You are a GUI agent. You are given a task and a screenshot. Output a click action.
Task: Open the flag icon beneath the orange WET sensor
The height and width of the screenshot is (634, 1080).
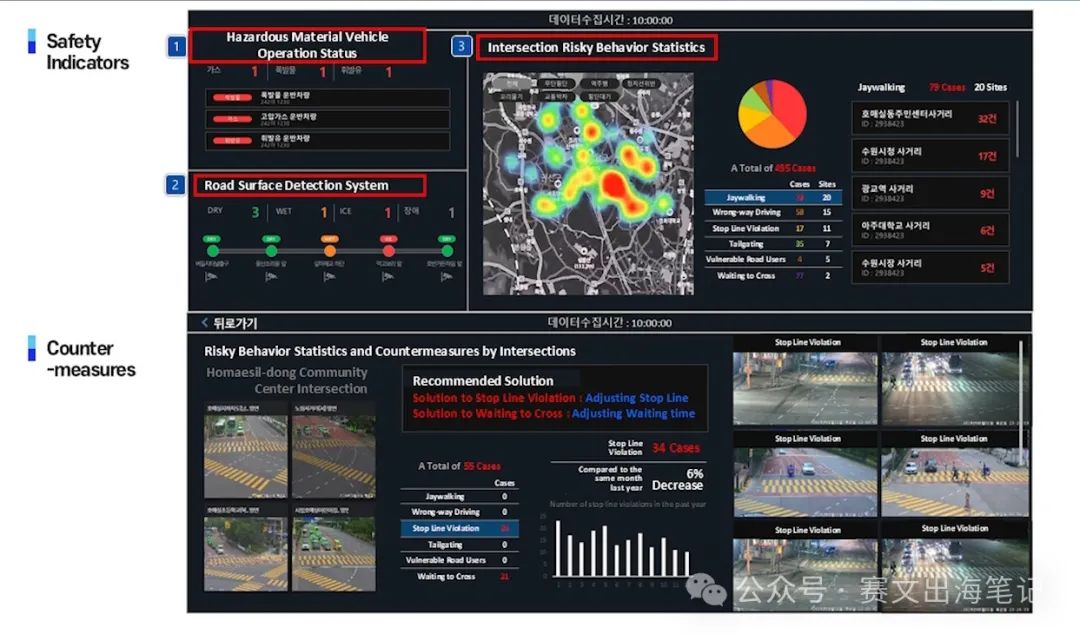[329, 276]
